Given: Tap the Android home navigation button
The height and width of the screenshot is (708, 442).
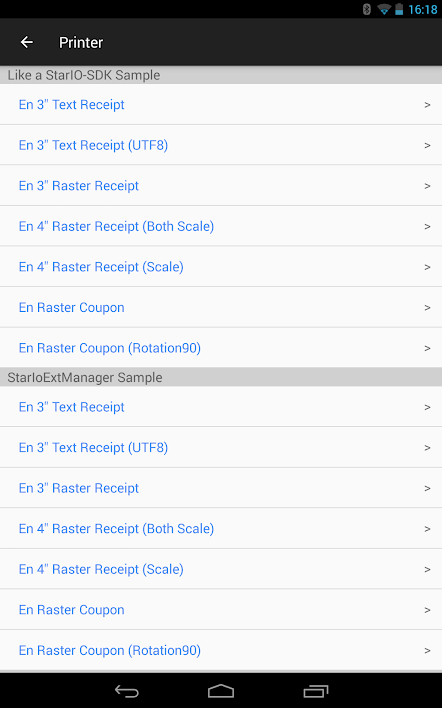Looking at the screenshot, I should pyautogui.click(x=221, y=691).
